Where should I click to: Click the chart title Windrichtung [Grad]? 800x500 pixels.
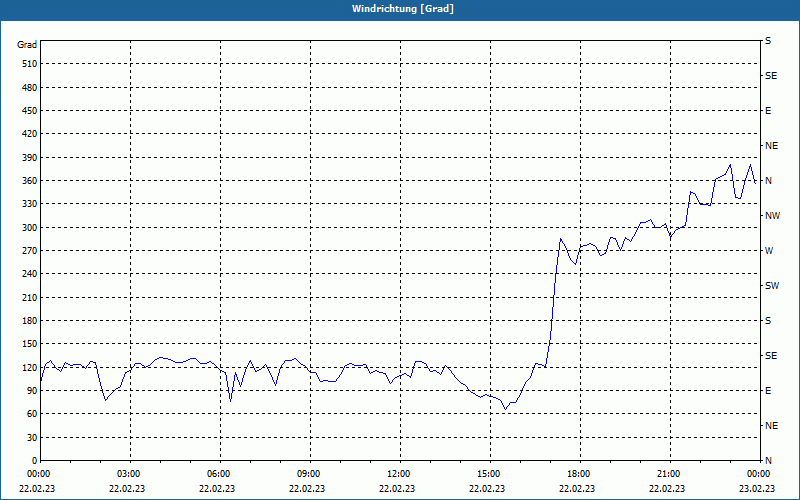tap(403, 9)
